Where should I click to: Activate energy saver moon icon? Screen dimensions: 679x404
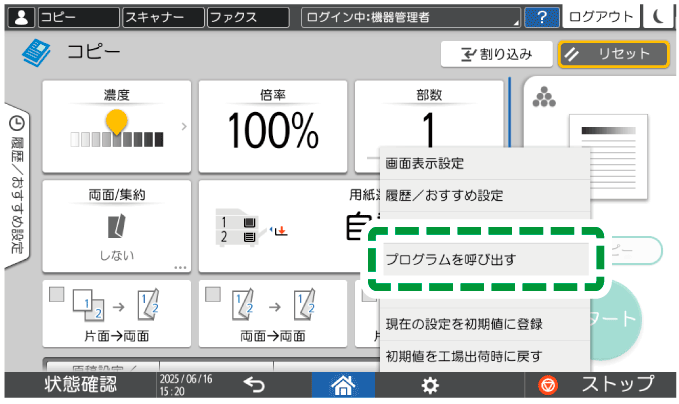658,17
